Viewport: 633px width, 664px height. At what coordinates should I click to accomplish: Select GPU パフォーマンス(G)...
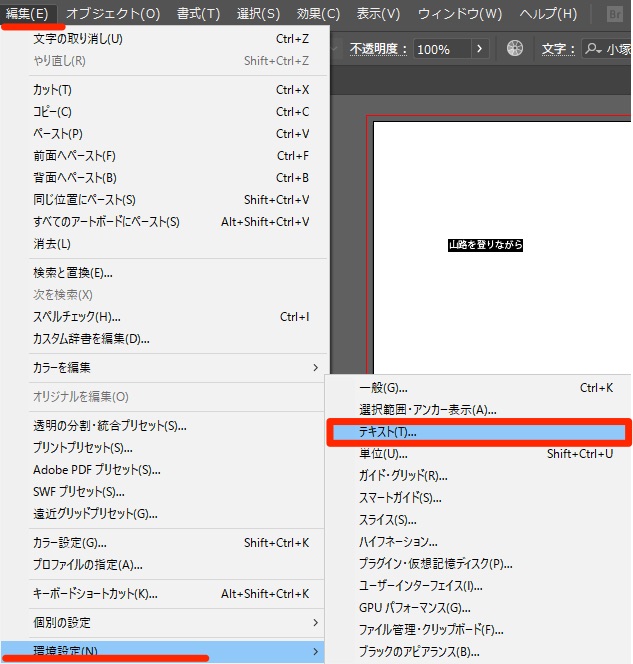click(478, 608)
